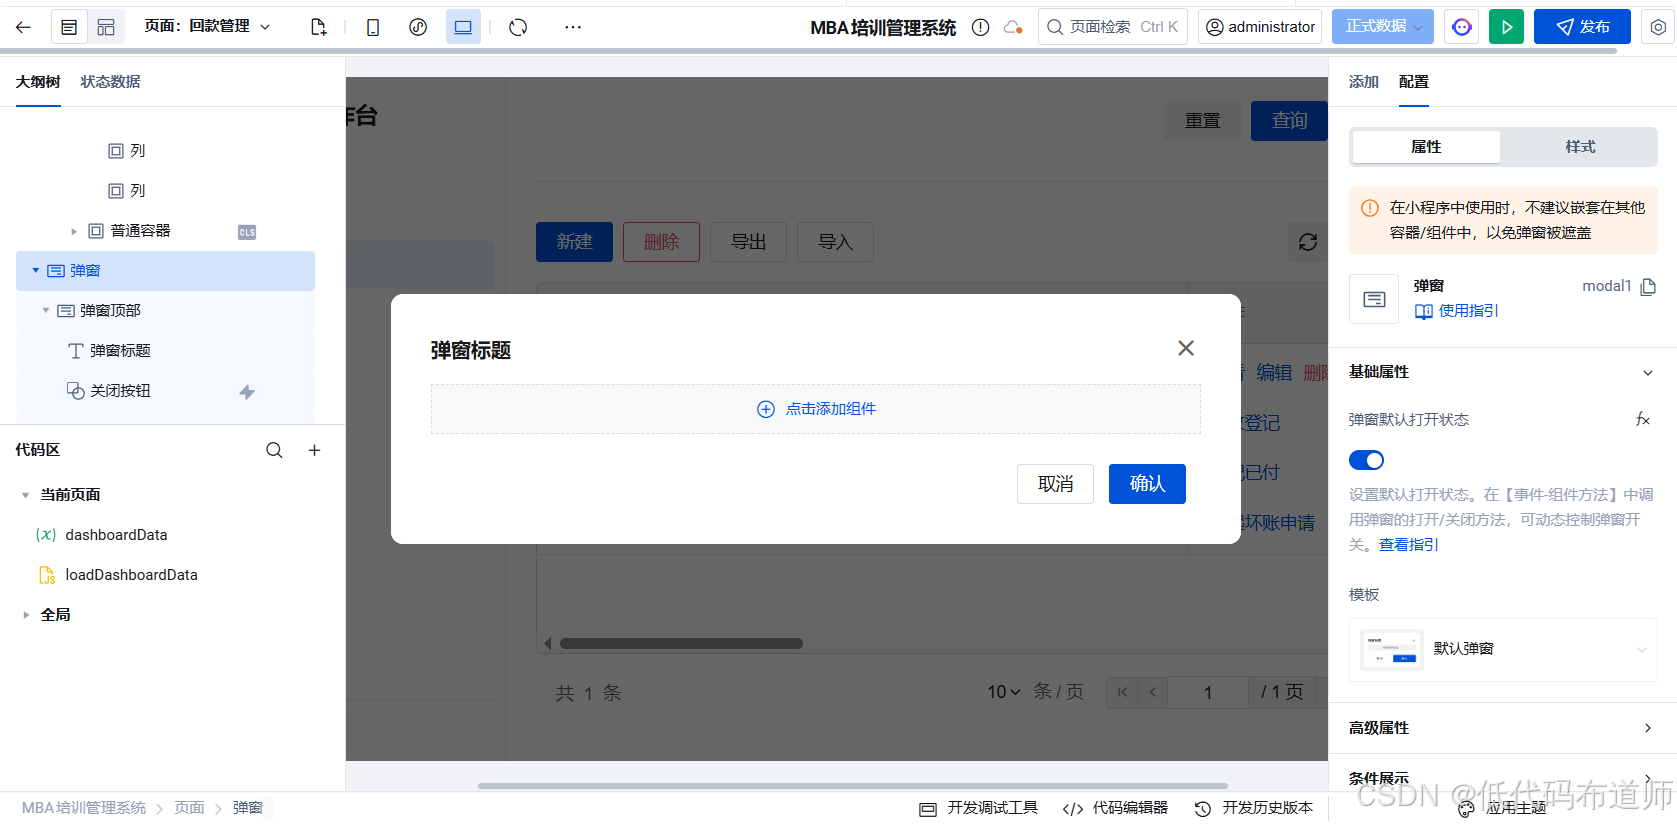Switch to 配置 tab in right panel

pyautogui.click(x=1414, y=82)
